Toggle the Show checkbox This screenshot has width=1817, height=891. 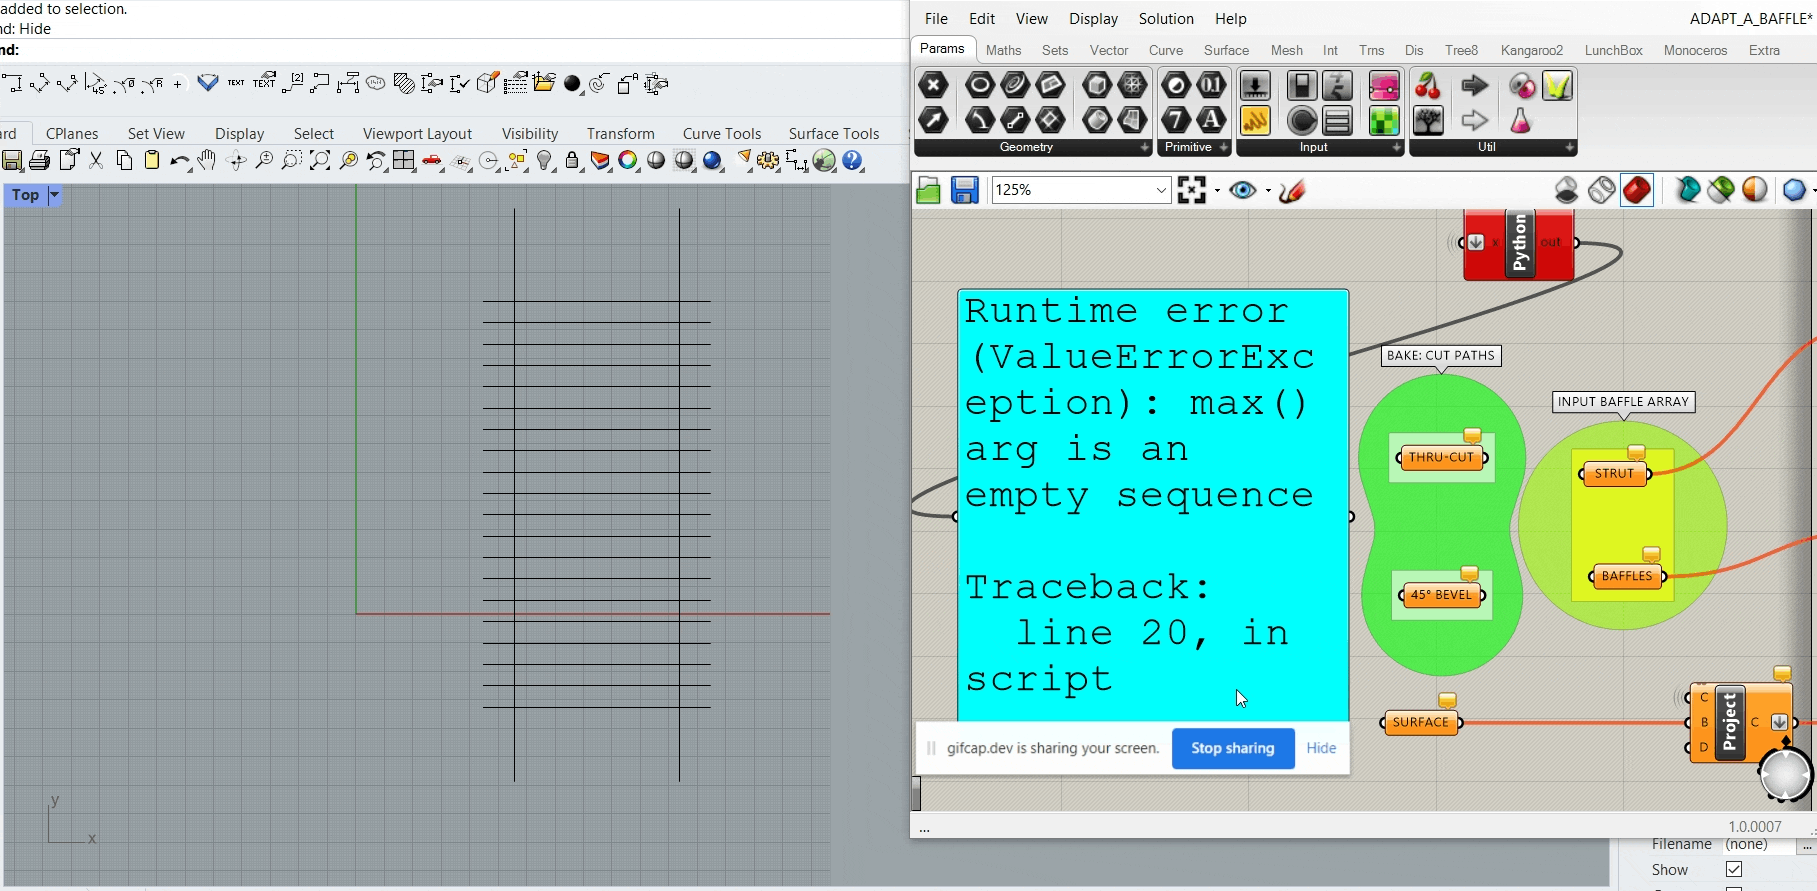tap(1734, 870)
